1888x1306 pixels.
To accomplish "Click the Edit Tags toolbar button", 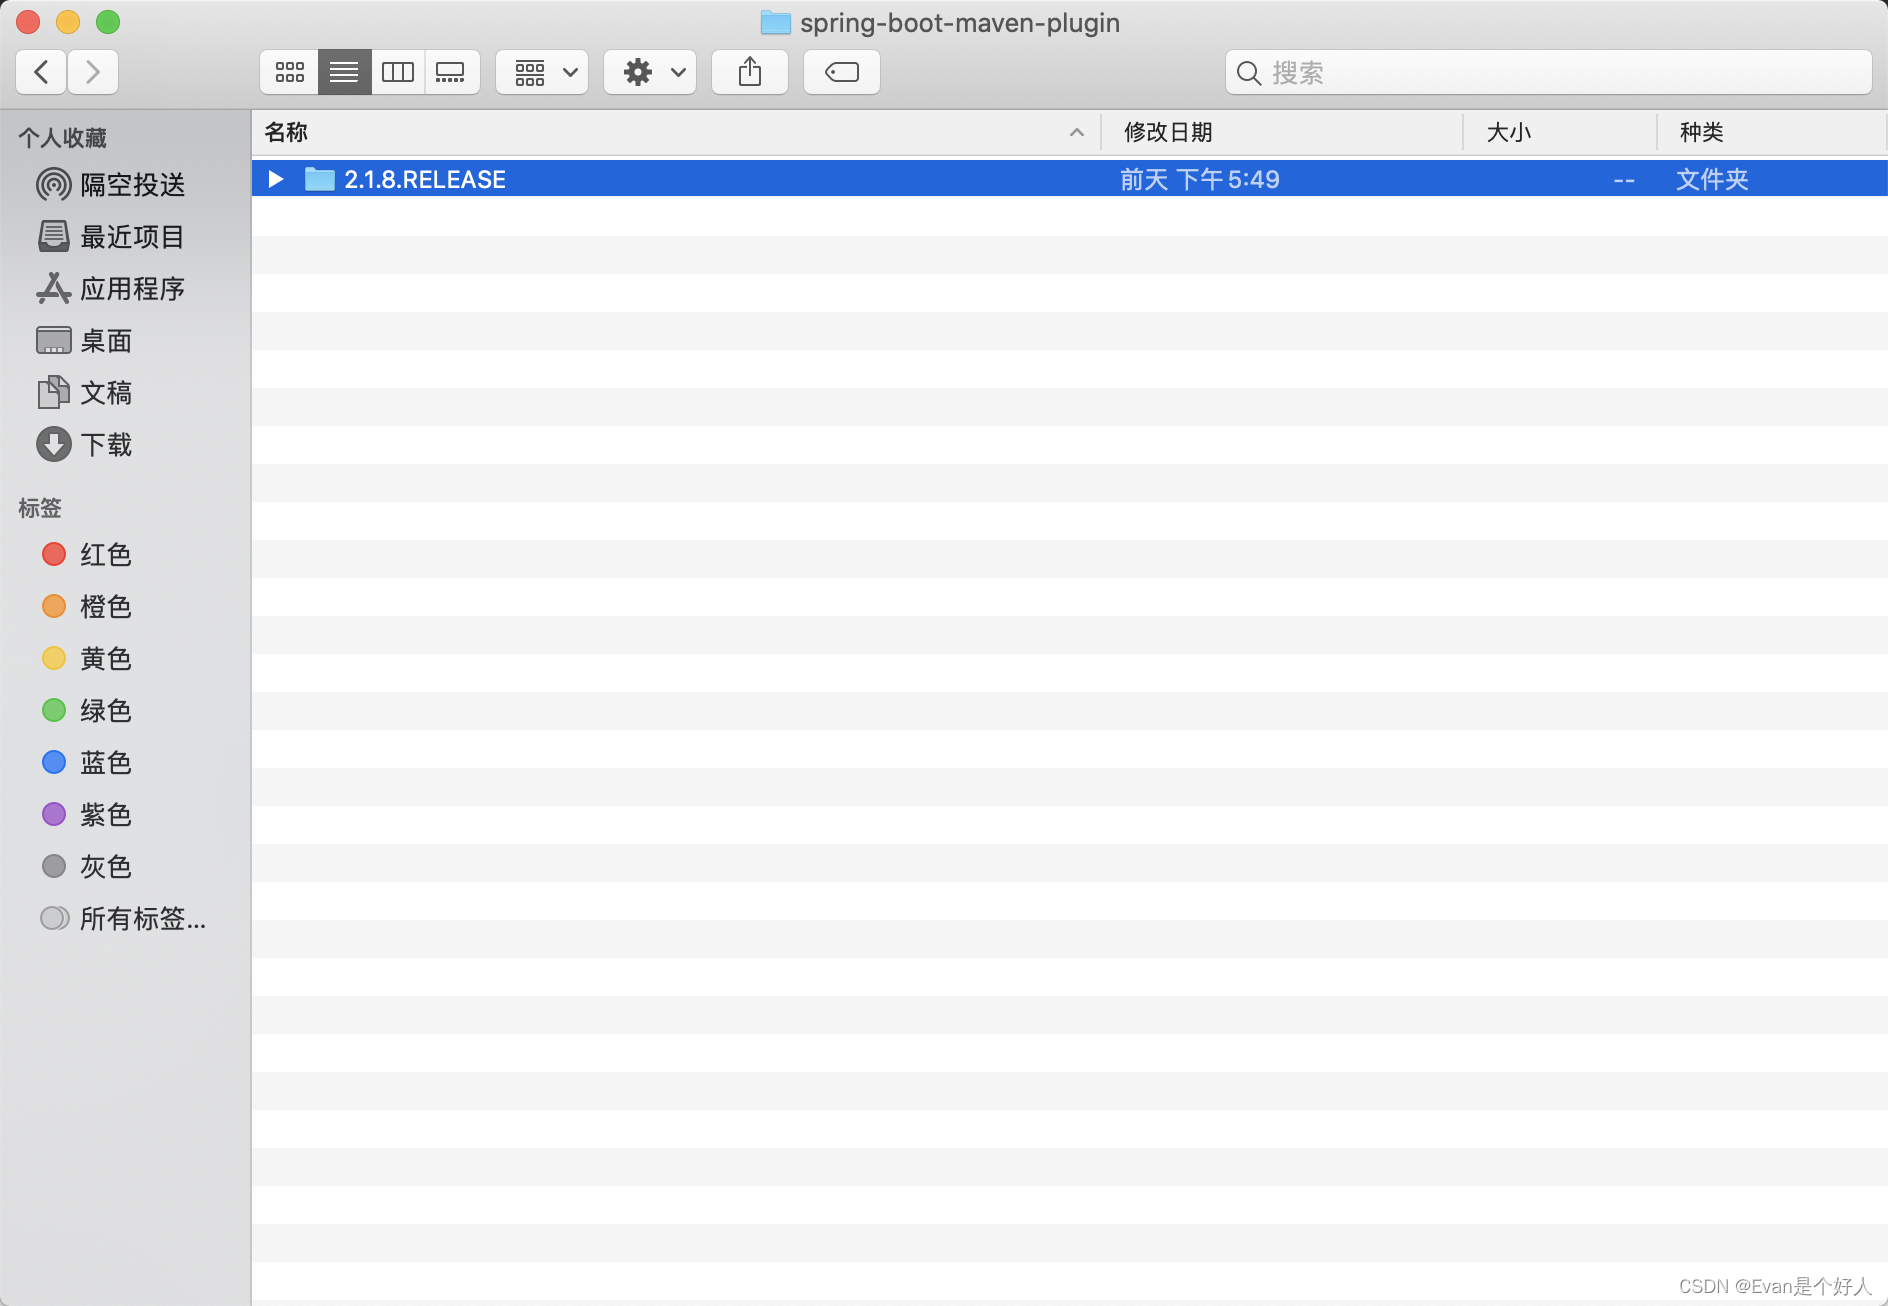I will tap(842, 72).
